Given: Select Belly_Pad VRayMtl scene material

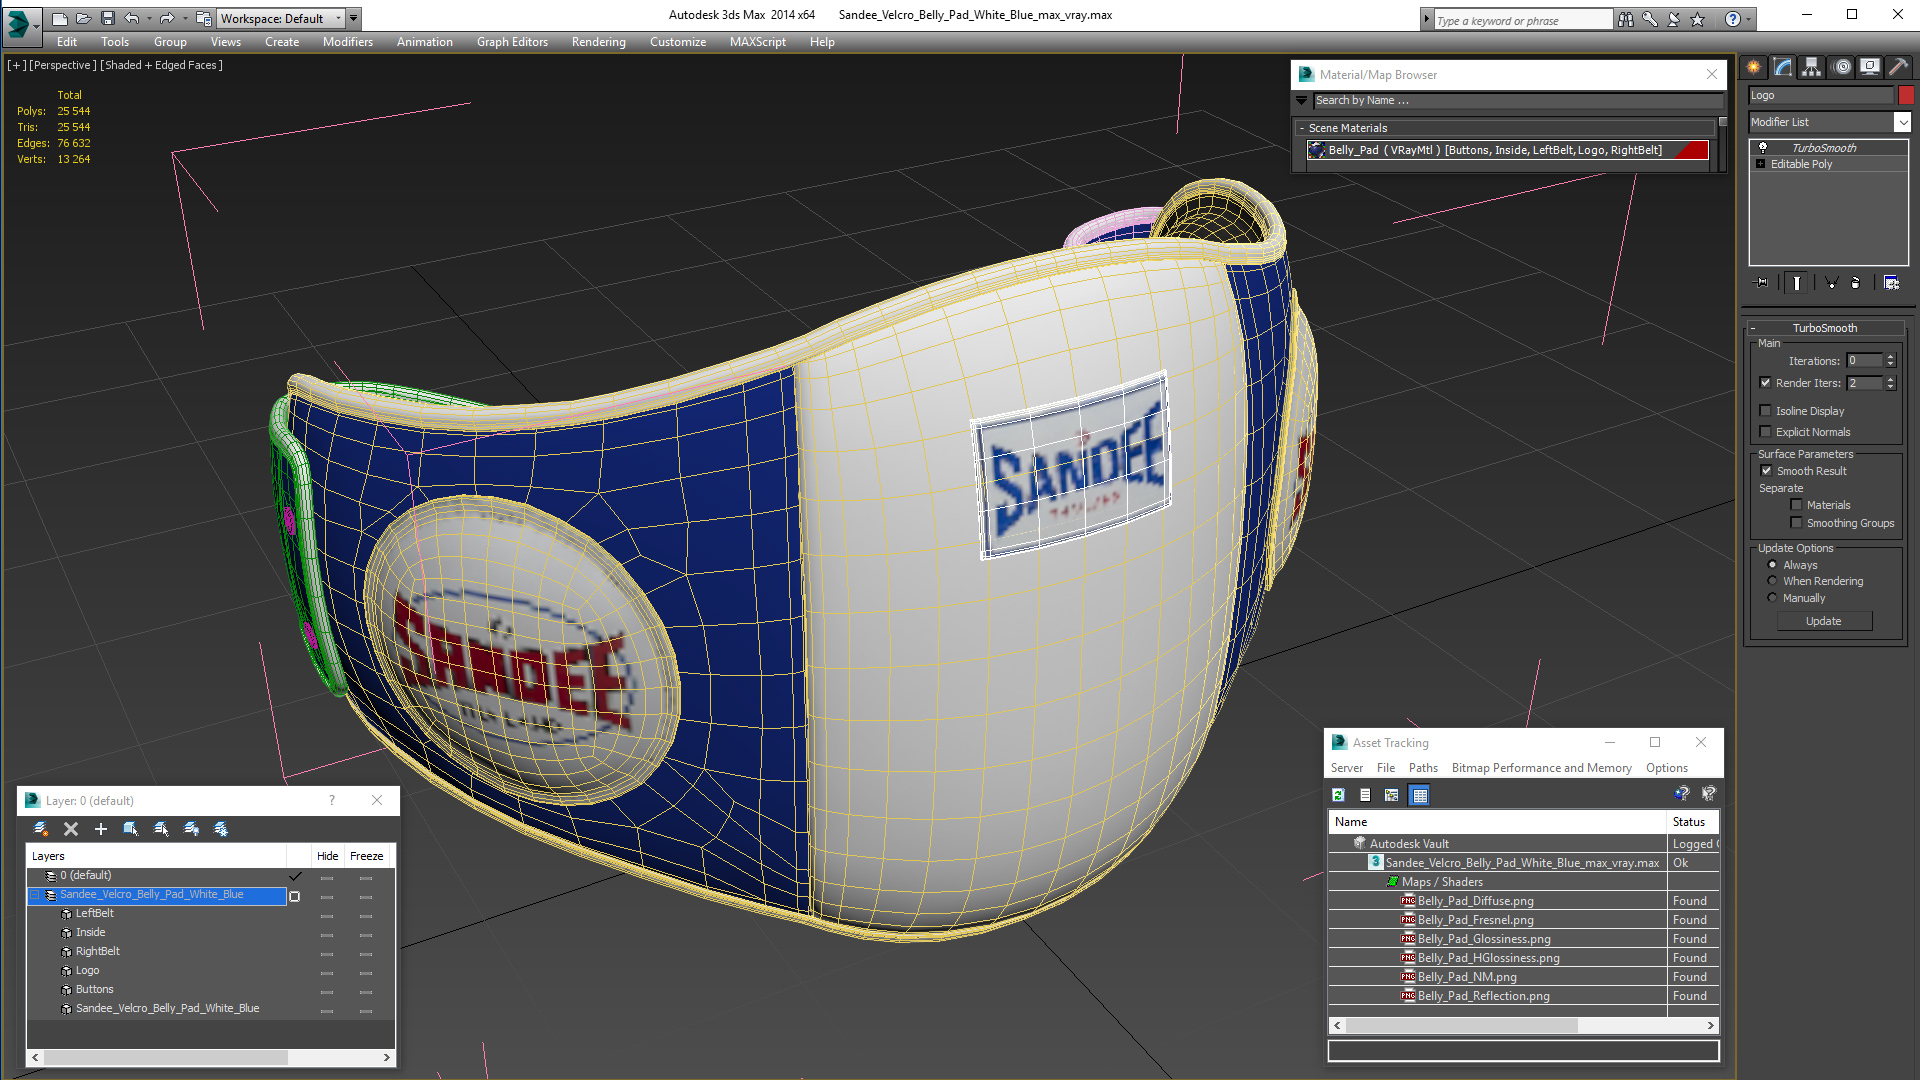Looking at the screenshot, I should click(x=1508, y=150).
